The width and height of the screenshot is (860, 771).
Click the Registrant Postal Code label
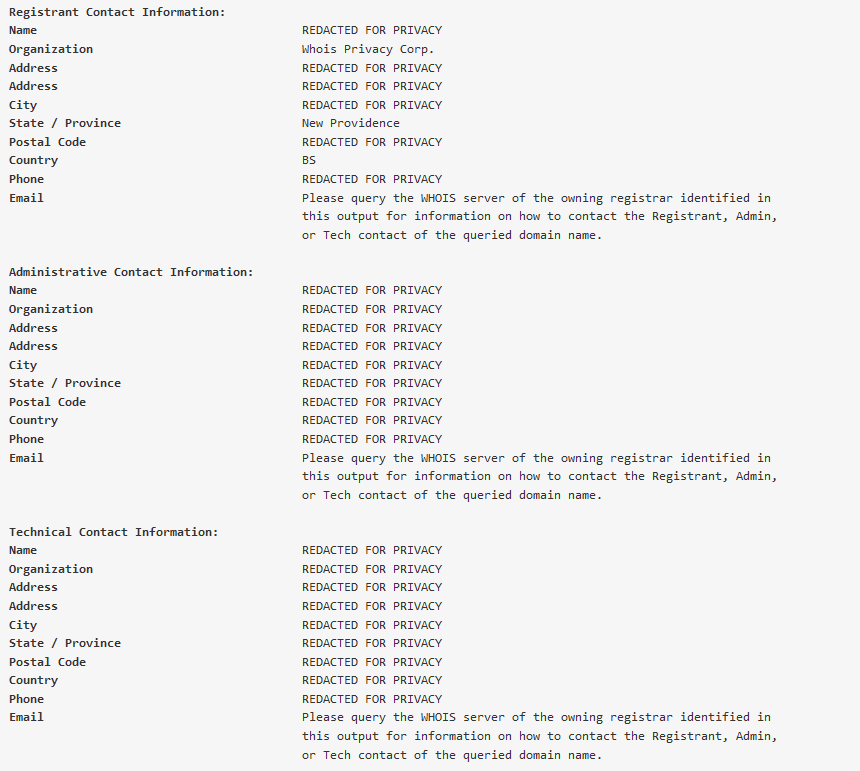point(47,142)
